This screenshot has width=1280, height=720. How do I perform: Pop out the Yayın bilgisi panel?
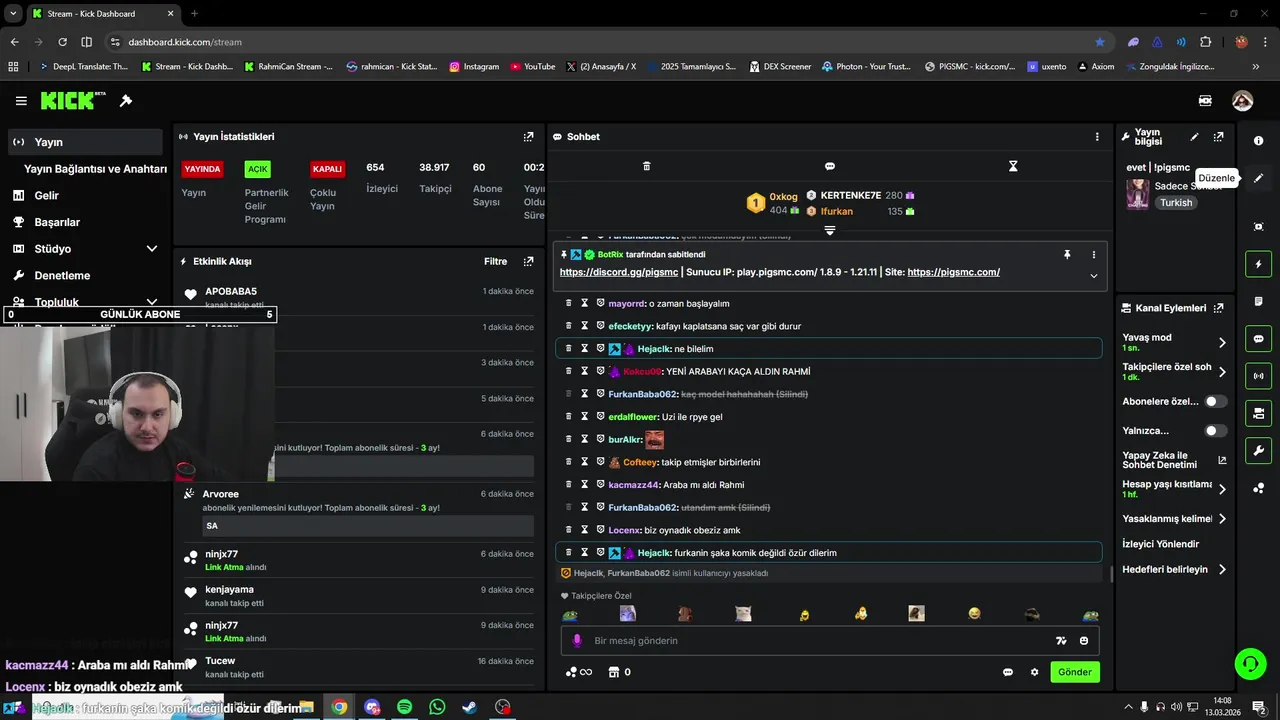1218,137
